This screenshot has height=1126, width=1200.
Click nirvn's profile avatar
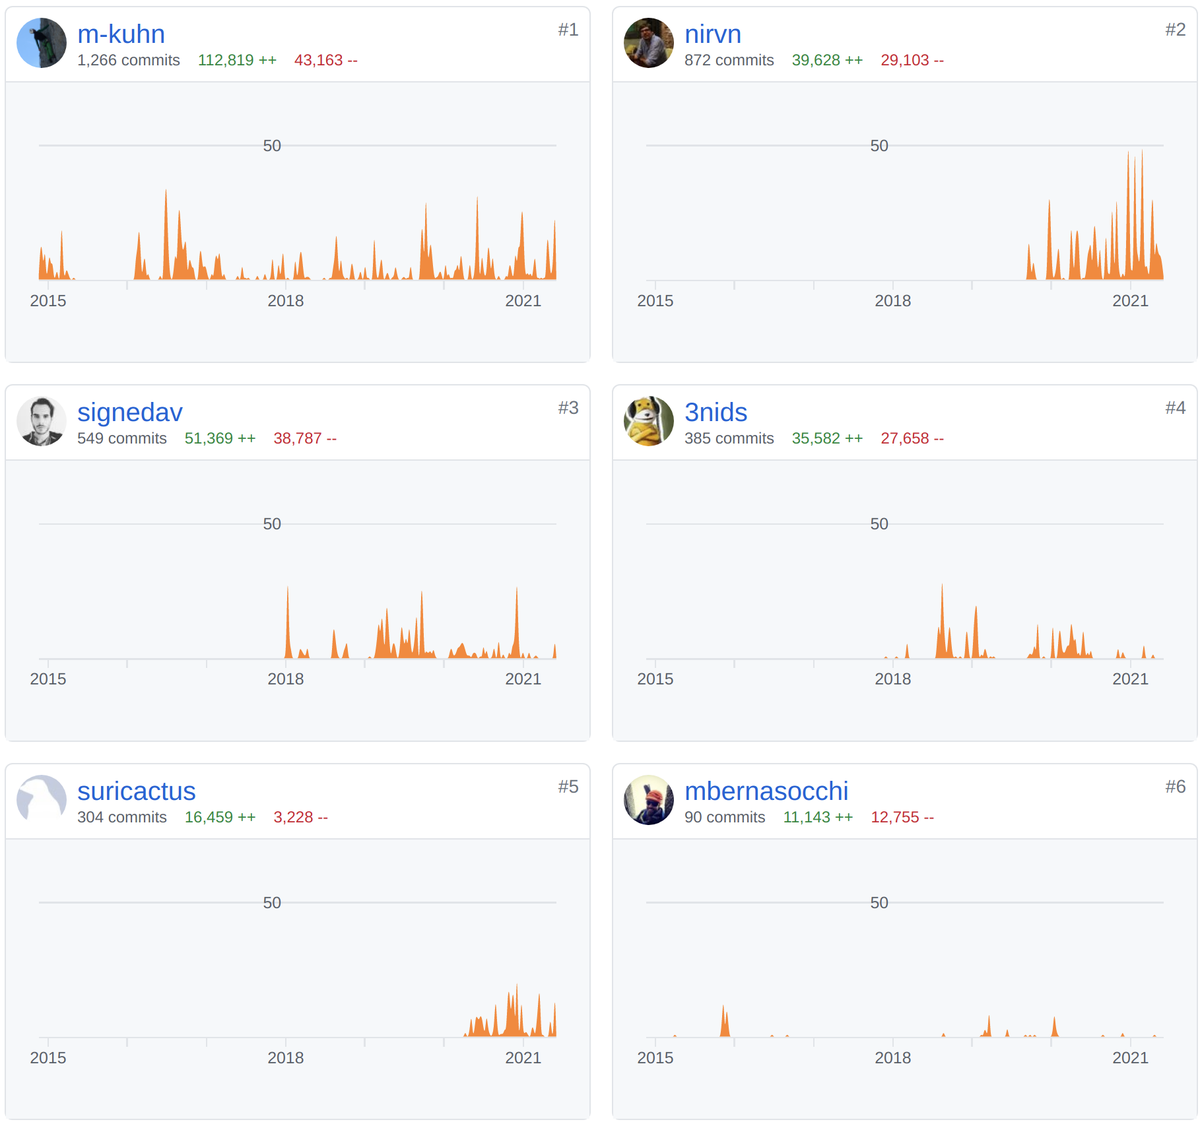point(648,43)
